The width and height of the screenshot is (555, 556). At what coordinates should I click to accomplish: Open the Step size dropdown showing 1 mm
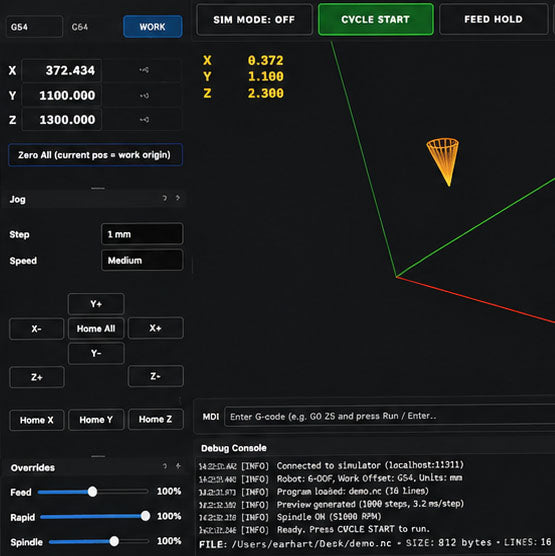tap(142, 234)
